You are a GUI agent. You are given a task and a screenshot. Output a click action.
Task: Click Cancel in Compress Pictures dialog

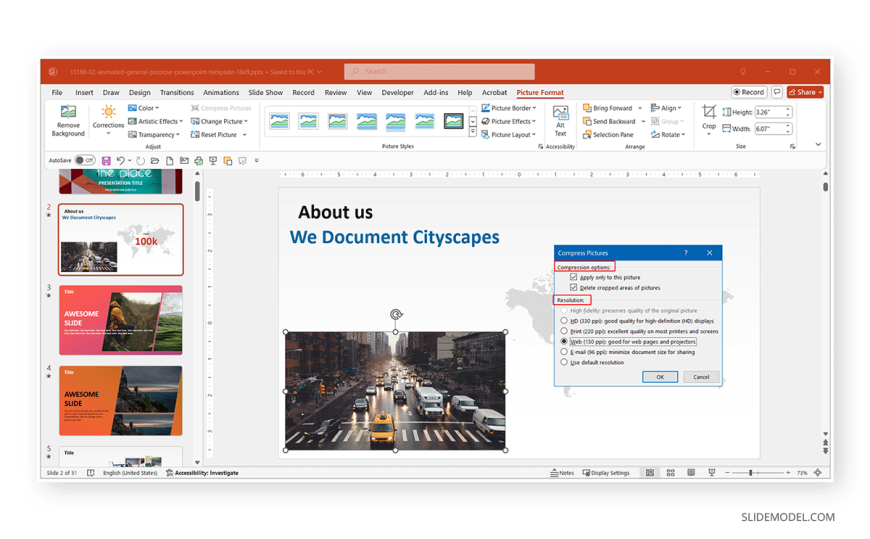(x=701, y=377)
